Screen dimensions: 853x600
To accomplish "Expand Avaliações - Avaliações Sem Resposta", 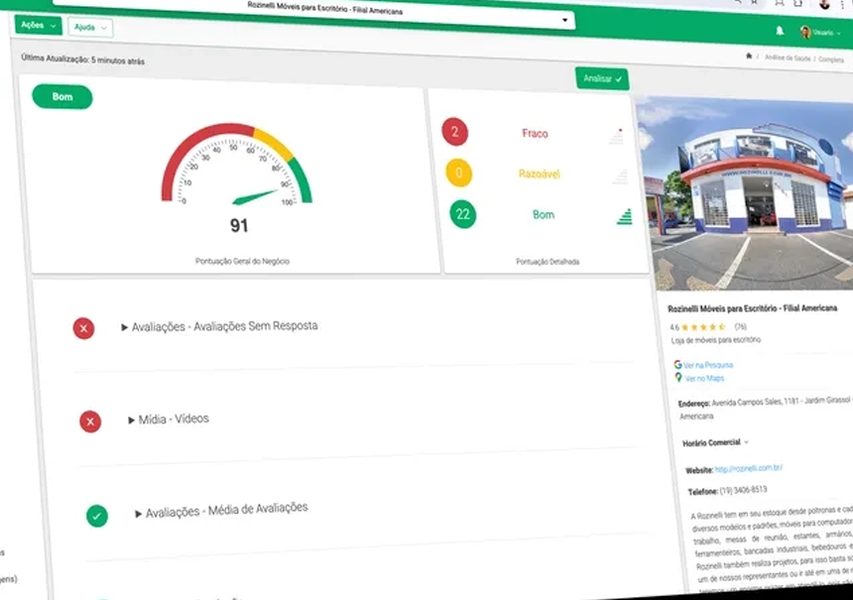I will point(219,326).
